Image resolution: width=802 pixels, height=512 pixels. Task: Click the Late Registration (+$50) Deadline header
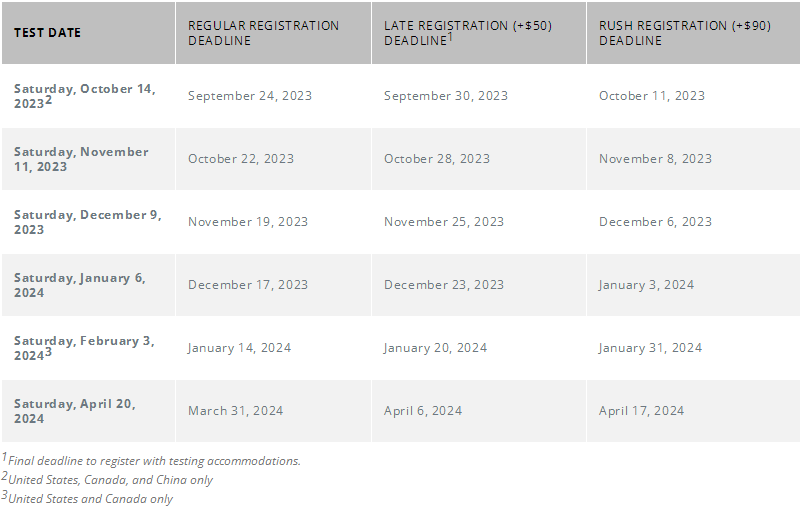coord(468,33)
